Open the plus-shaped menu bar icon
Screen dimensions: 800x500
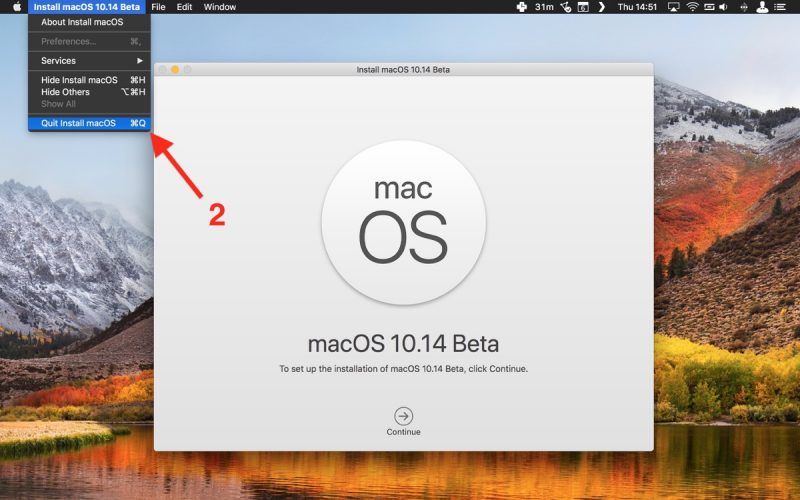pyautogui.click(x=521, y=7)
